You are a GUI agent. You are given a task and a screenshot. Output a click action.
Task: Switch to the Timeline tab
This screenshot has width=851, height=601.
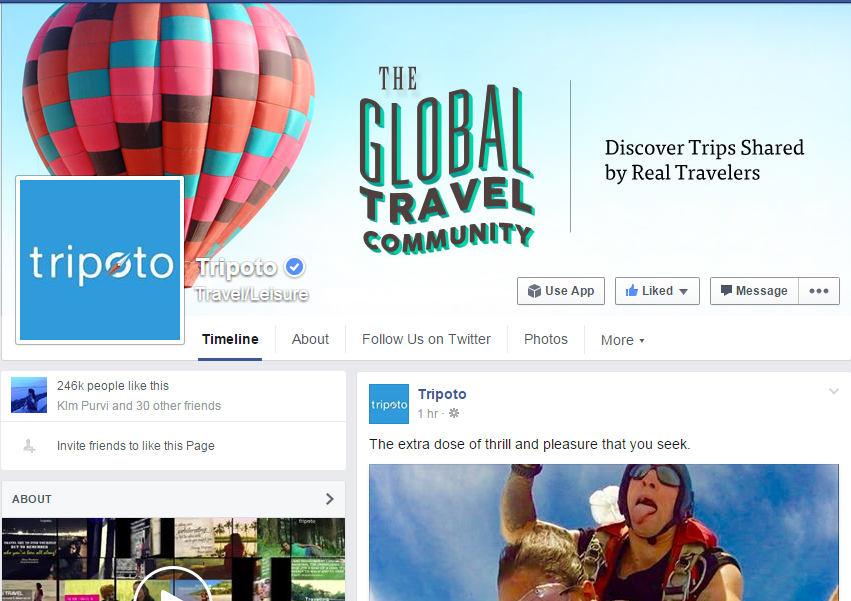(230, 339)
